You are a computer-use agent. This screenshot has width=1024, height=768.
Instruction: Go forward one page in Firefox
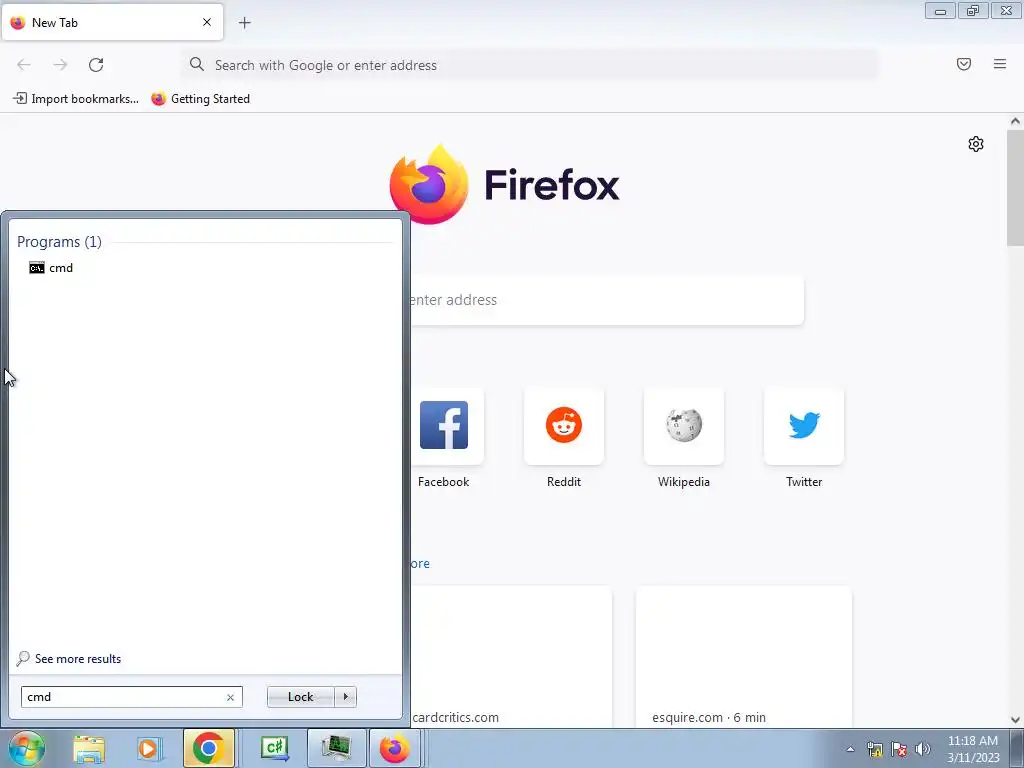60,65
